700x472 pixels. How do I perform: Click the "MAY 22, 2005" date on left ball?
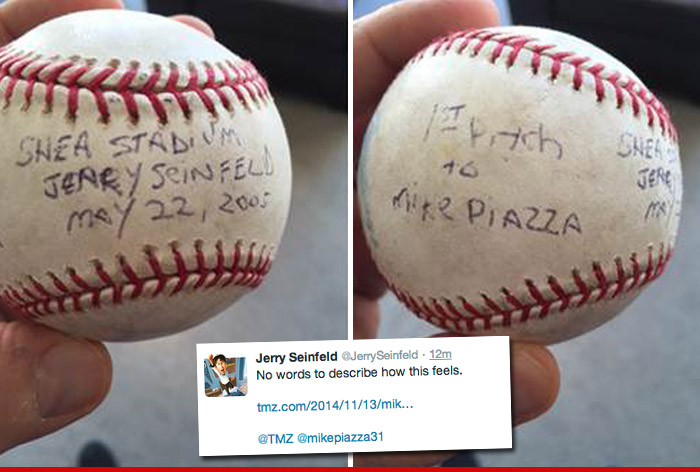click(x=169, y=211)
